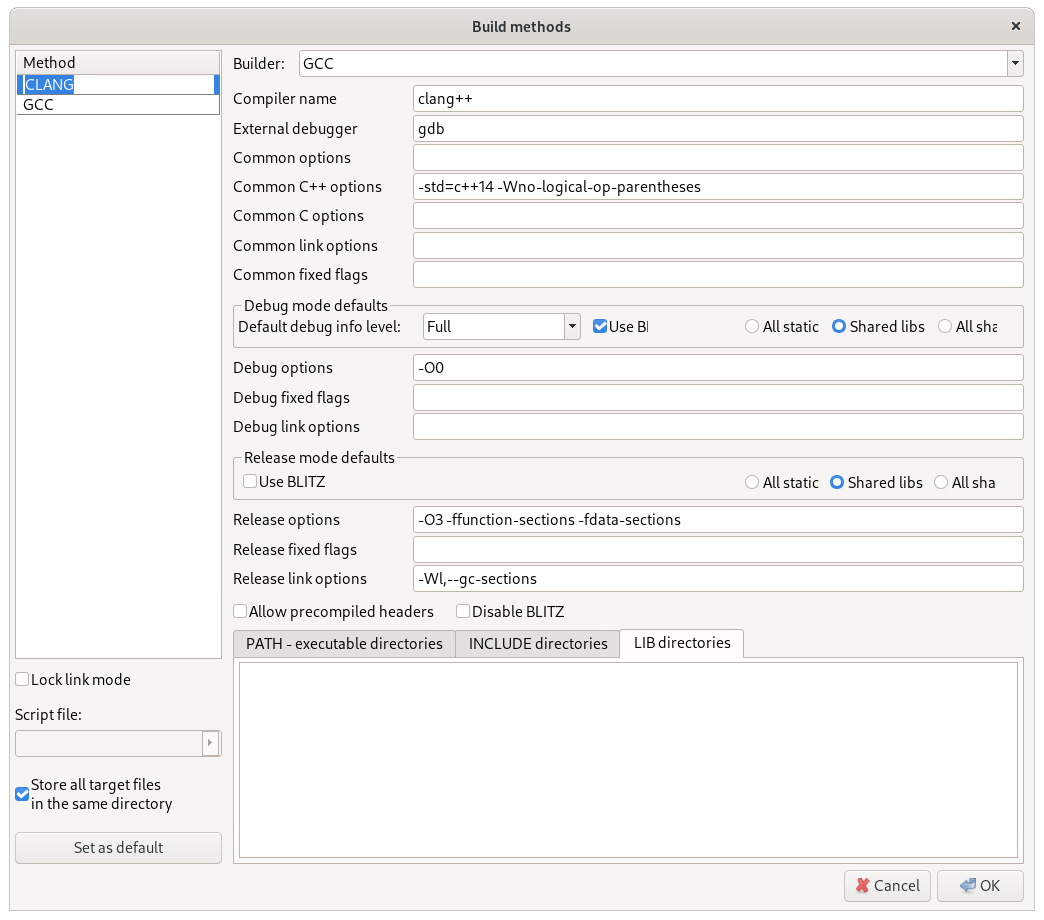Click the Script file dropdown arrow
Image resolution: width=1044 pixels, height=920 pixels.
click(x=210, y=743)
